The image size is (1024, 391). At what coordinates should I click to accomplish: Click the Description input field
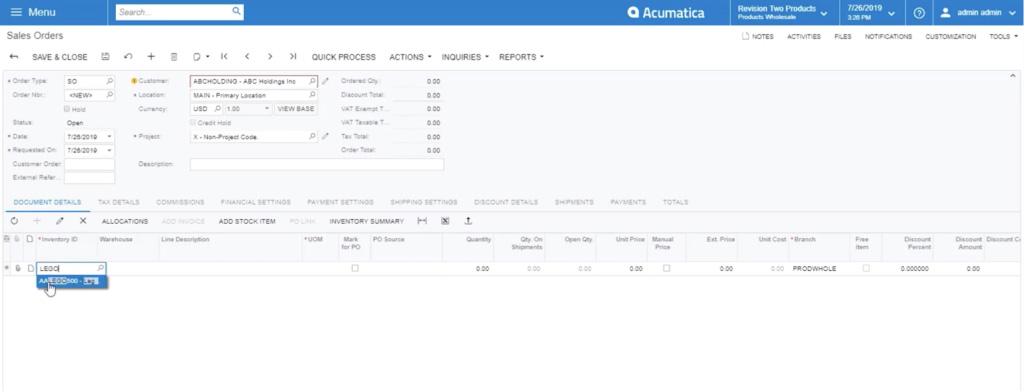pos(317,164)
